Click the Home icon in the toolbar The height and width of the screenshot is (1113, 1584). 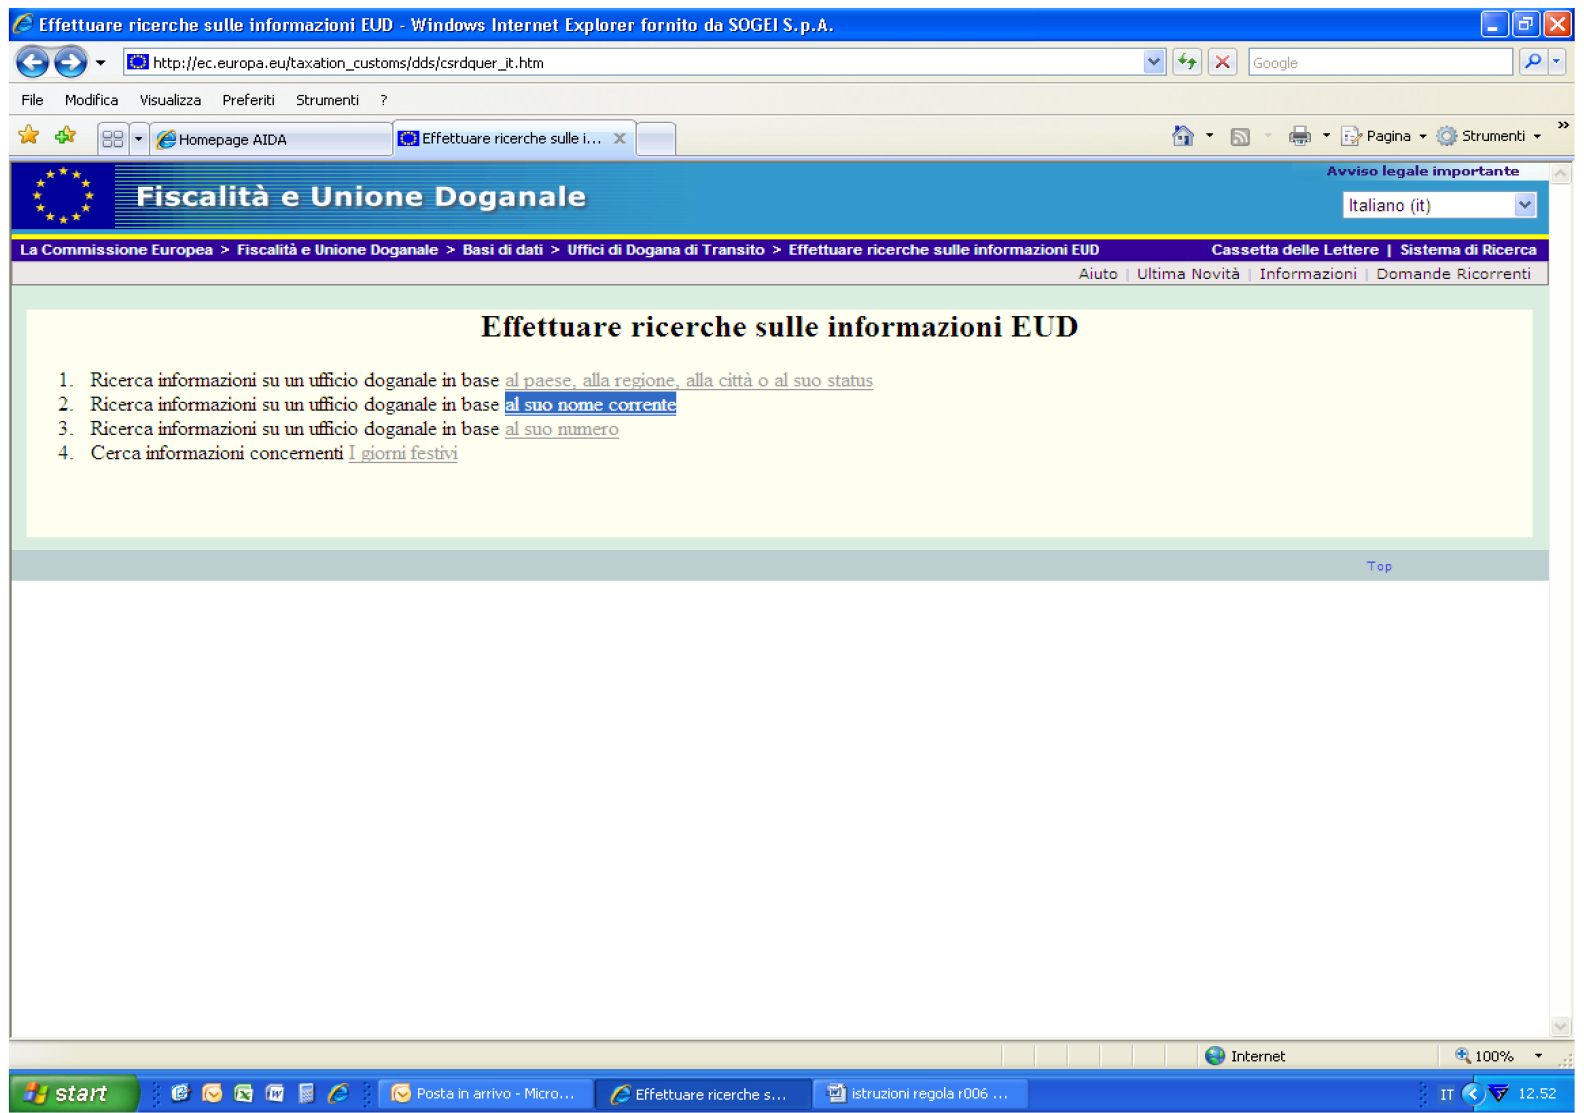coord(1182,136)
